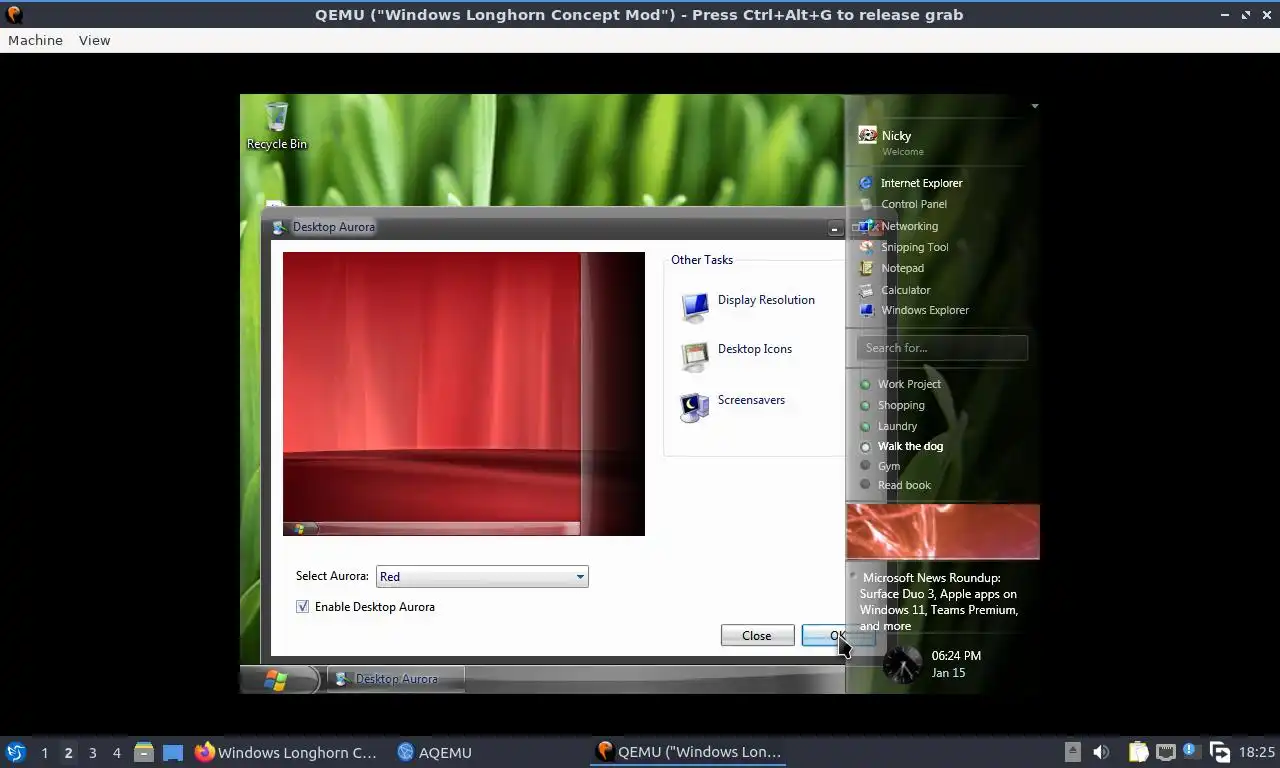The image size is (1280, 768).
Task: Switch to host workspace 1
Action: (44, 752)
